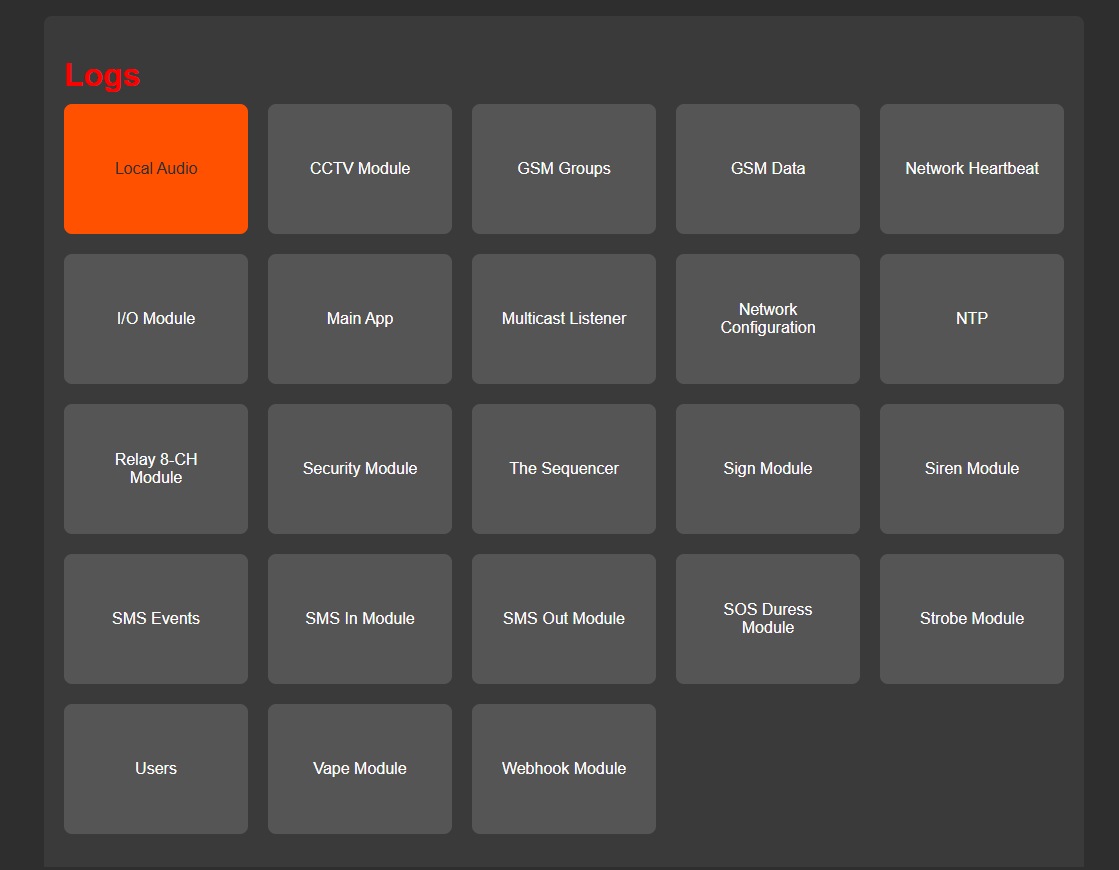
Task: Select the SMS Events tile
Action: pos(156,619)
